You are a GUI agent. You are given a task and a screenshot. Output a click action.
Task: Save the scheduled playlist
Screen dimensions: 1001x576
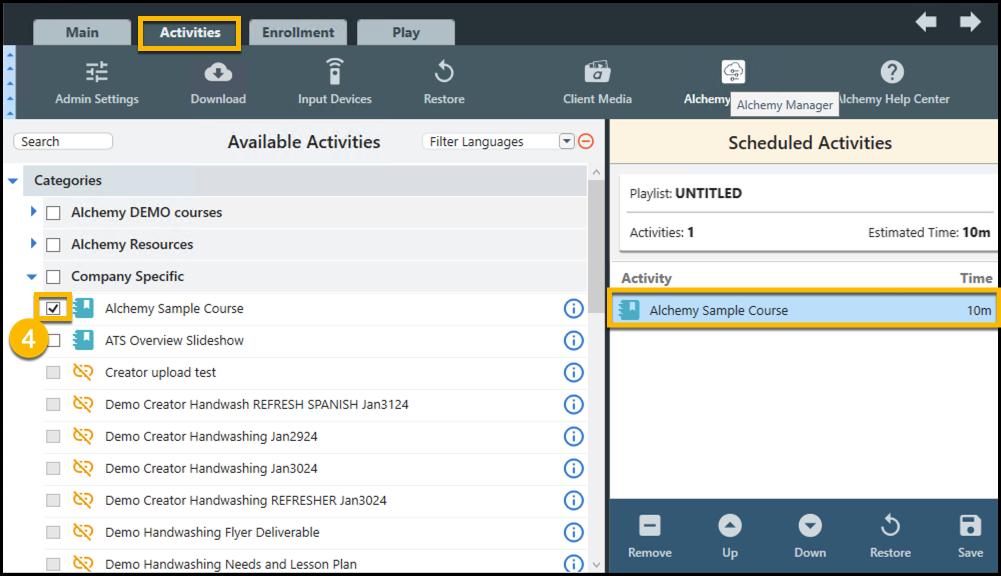pyautogui.click(x=970, y=536)
